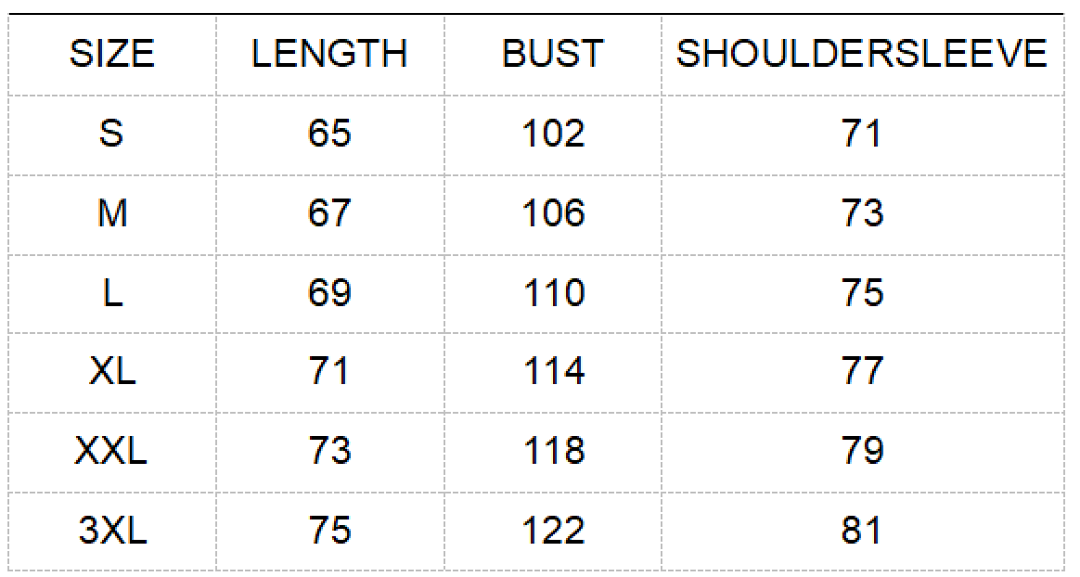This screenshot has height=577, width=1080.
Task: Click shouldersleeve value 81 in 3XL row
Action: coord(861,530)
